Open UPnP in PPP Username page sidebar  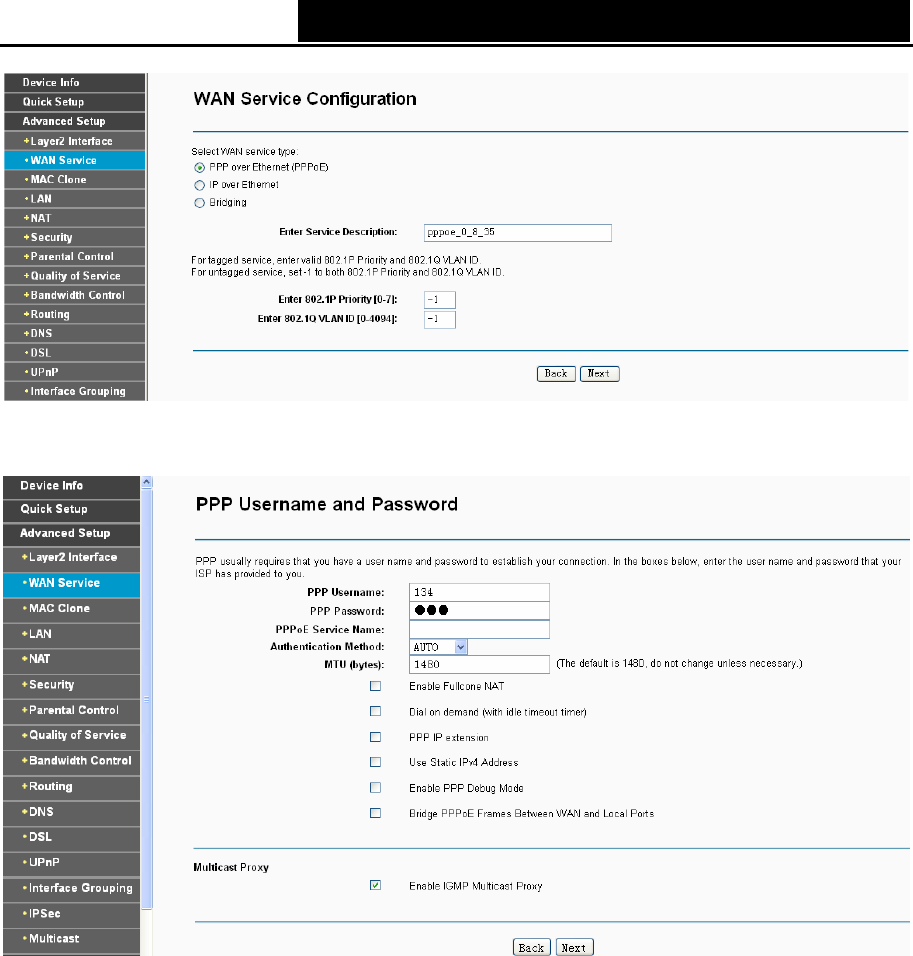71,863
